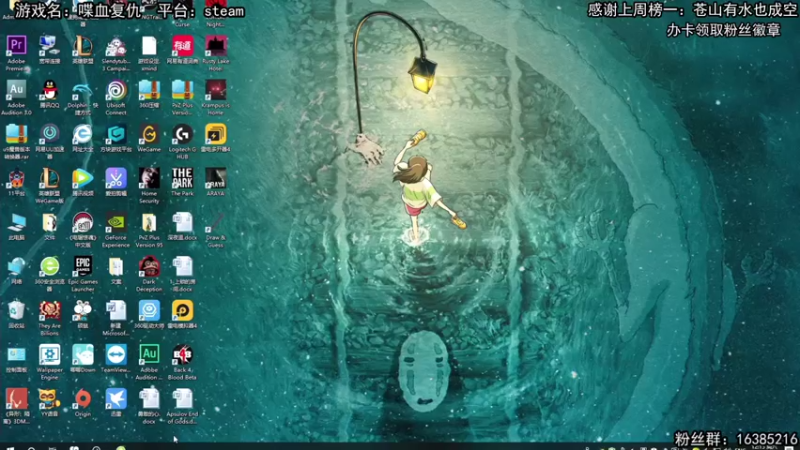Open Tencent Video play icon
Image resolution: width=800 pixels, height=450 pixels.
pos(83,179)
